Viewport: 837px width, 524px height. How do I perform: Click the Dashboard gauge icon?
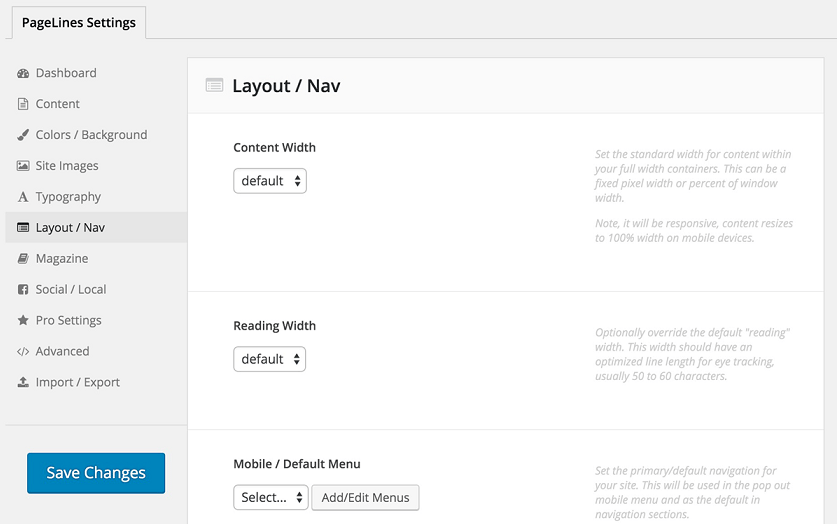click(x=23, y=73)
